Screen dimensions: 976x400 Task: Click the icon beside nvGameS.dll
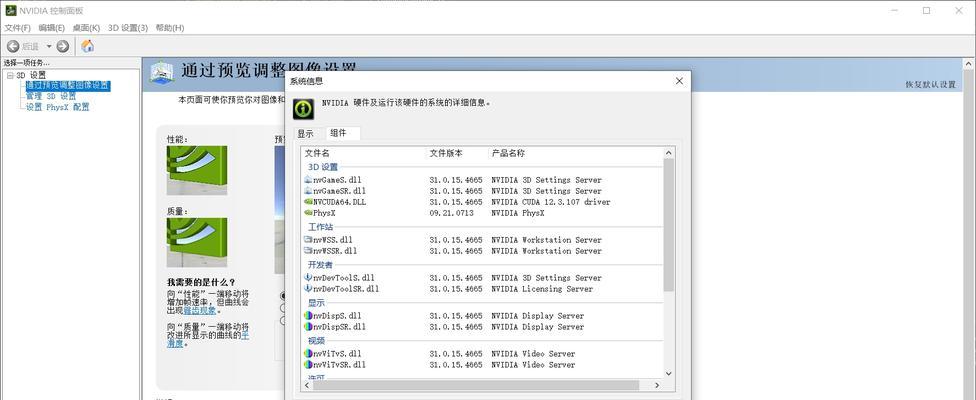308,179
